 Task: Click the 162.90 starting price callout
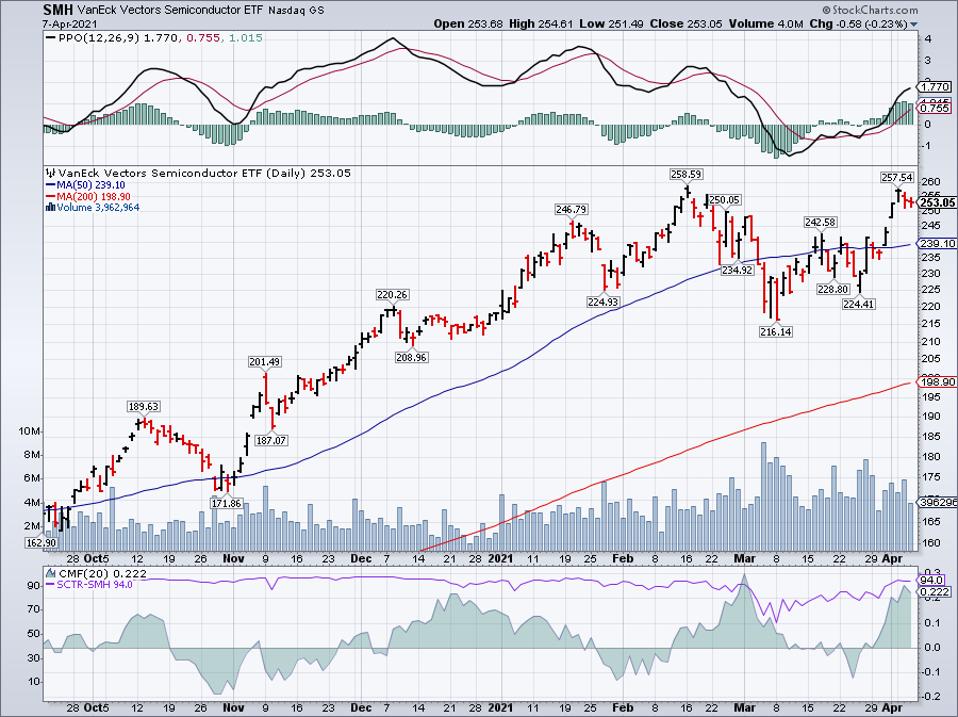click(41, 543)
